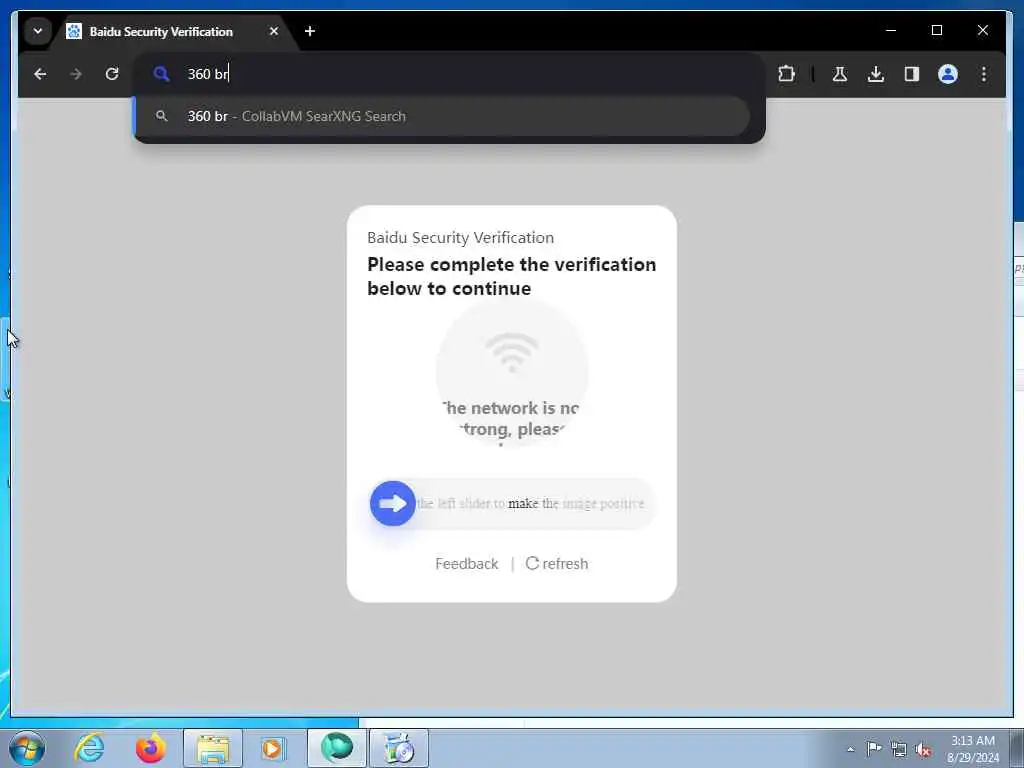Image resolution: width=1024 pixels, height=768 pixels.
Task: Go back using browser back arrow
Action: [40, 74]
